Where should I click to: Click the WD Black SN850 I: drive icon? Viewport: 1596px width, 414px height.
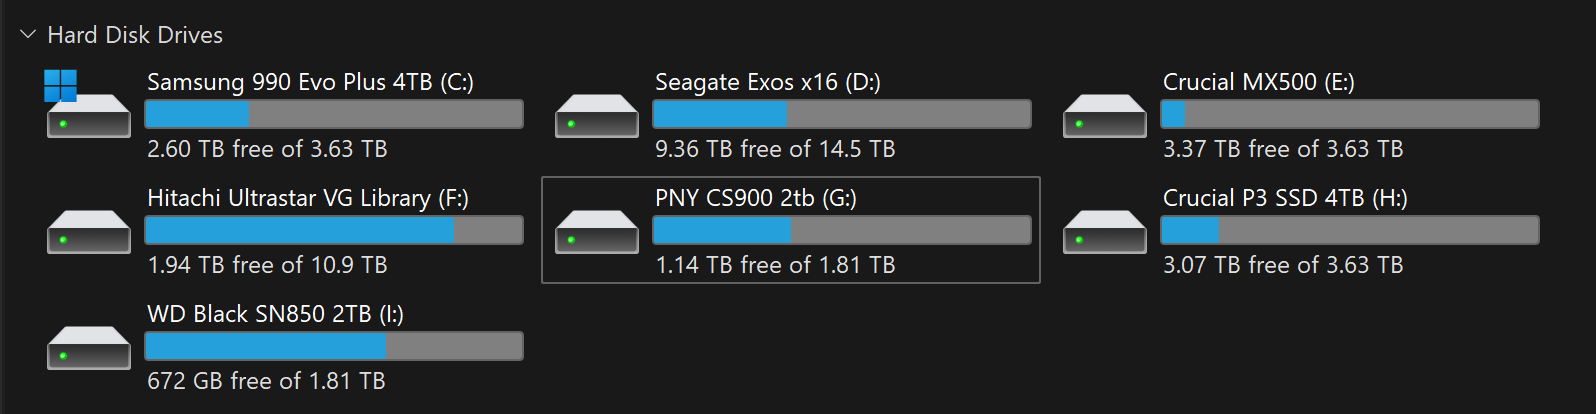click(x=89, y=348)
